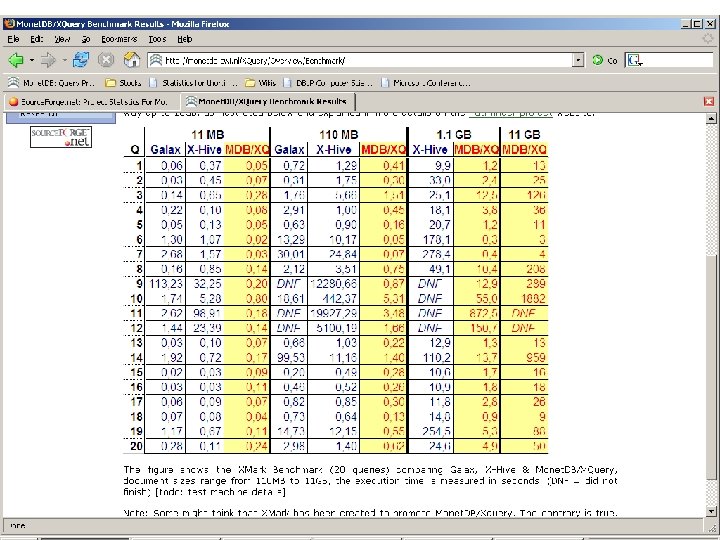The image size is (720, 540).
Task: Click the green underlined link above table
Action: pyautogui.click(x=511, y=113)
